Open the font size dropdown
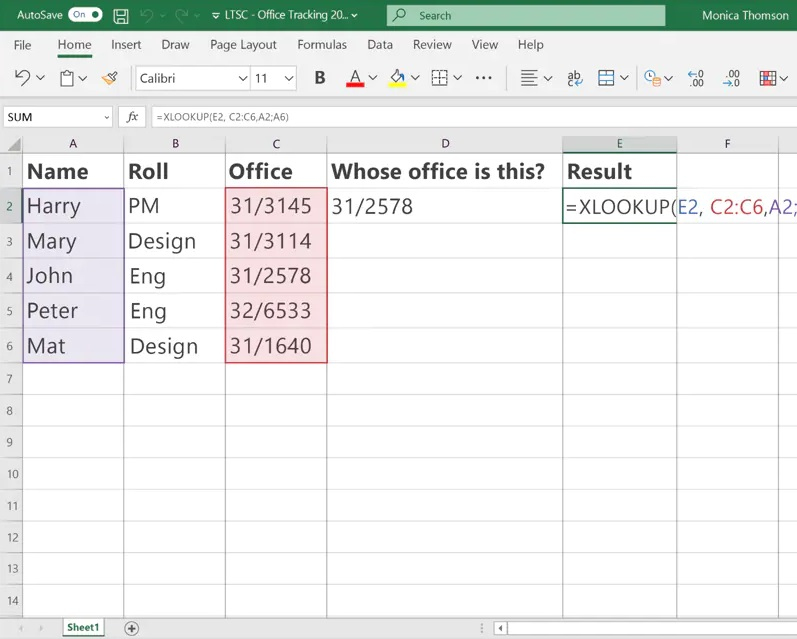 click(x=289, y=78)
